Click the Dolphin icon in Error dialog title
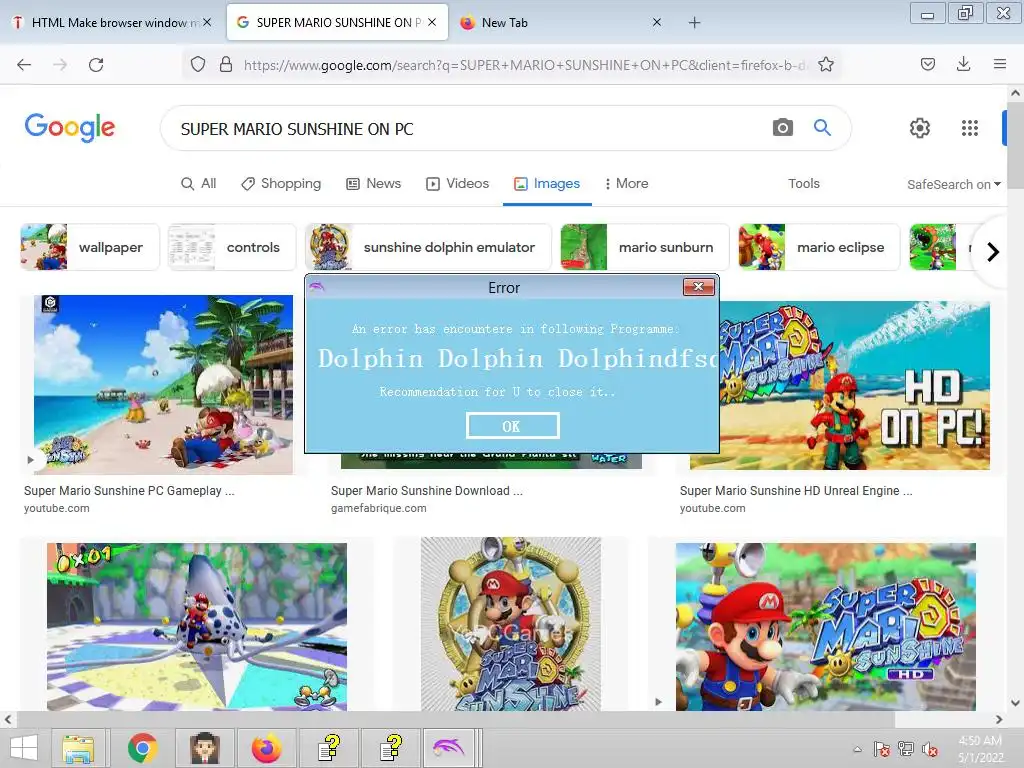The image size is (1024, 768). click(x=317, y=287)
